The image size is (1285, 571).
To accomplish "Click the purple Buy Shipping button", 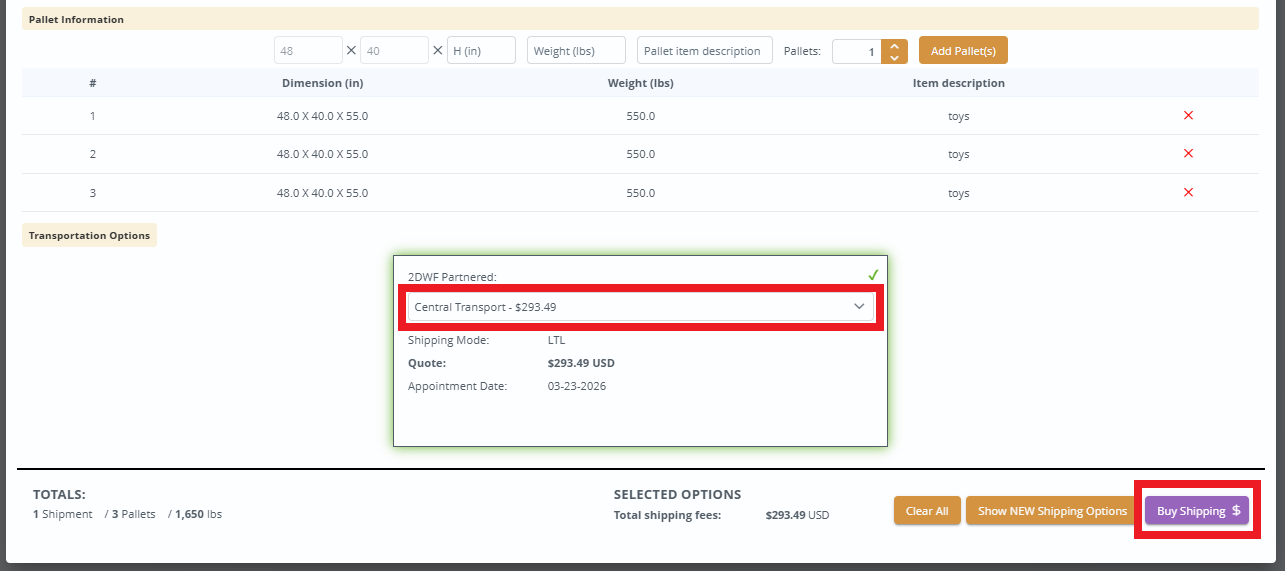I will [1197, 511].
